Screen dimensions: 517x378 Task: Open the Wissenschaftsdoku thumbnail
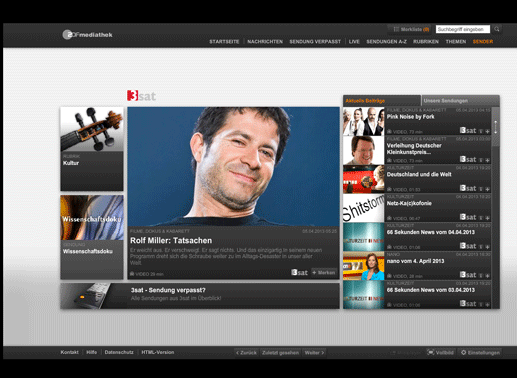(92, 218)
